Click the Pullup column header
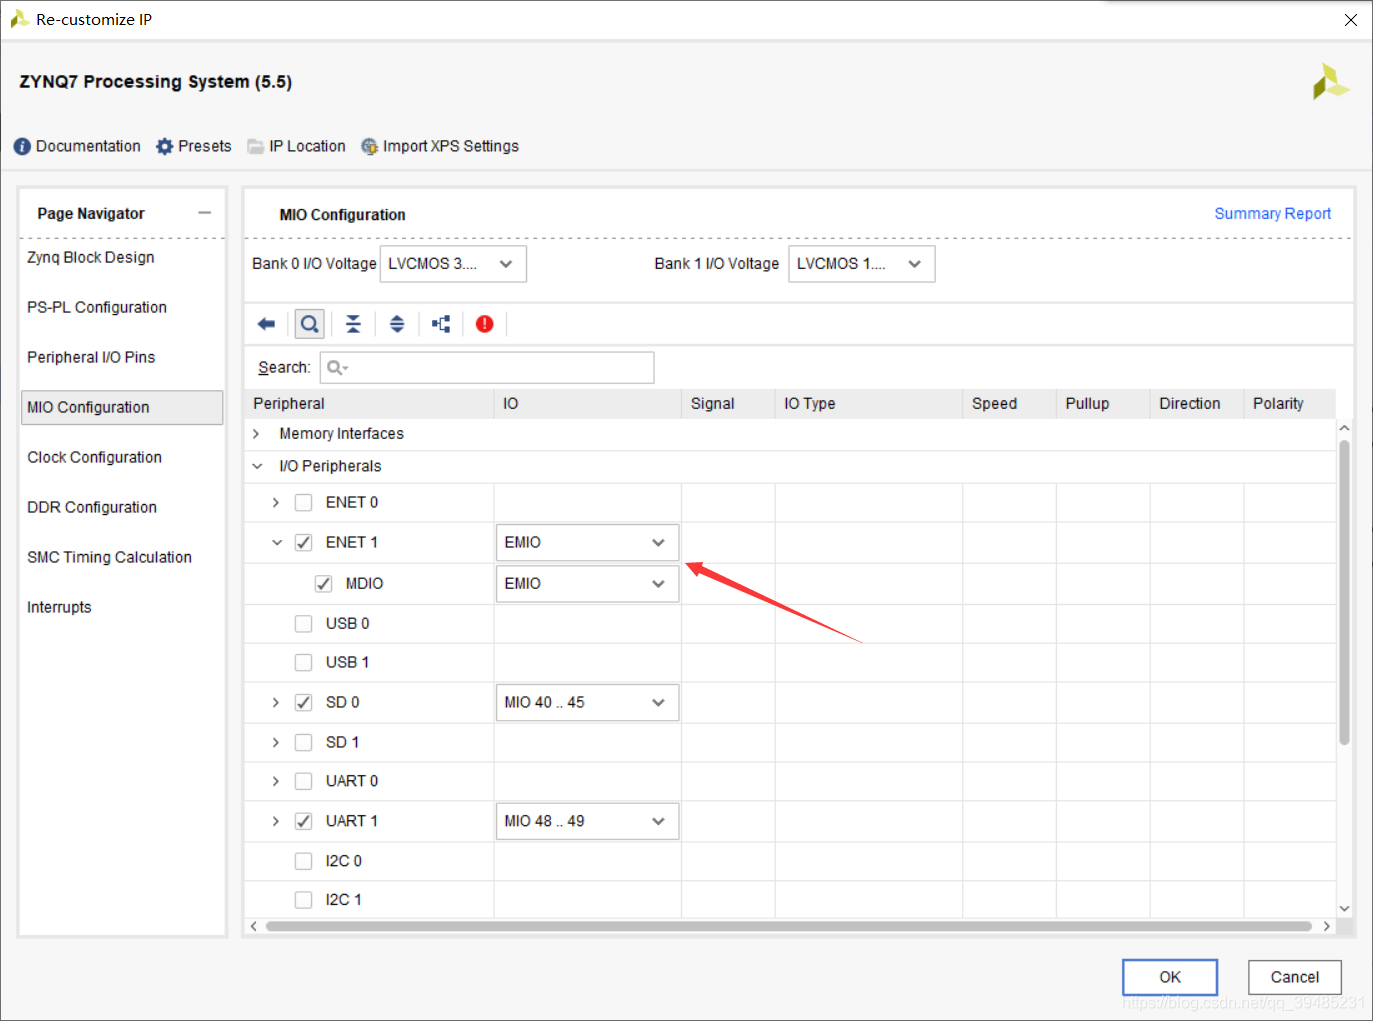1373x1021 pixels. tap(1104, 404)
